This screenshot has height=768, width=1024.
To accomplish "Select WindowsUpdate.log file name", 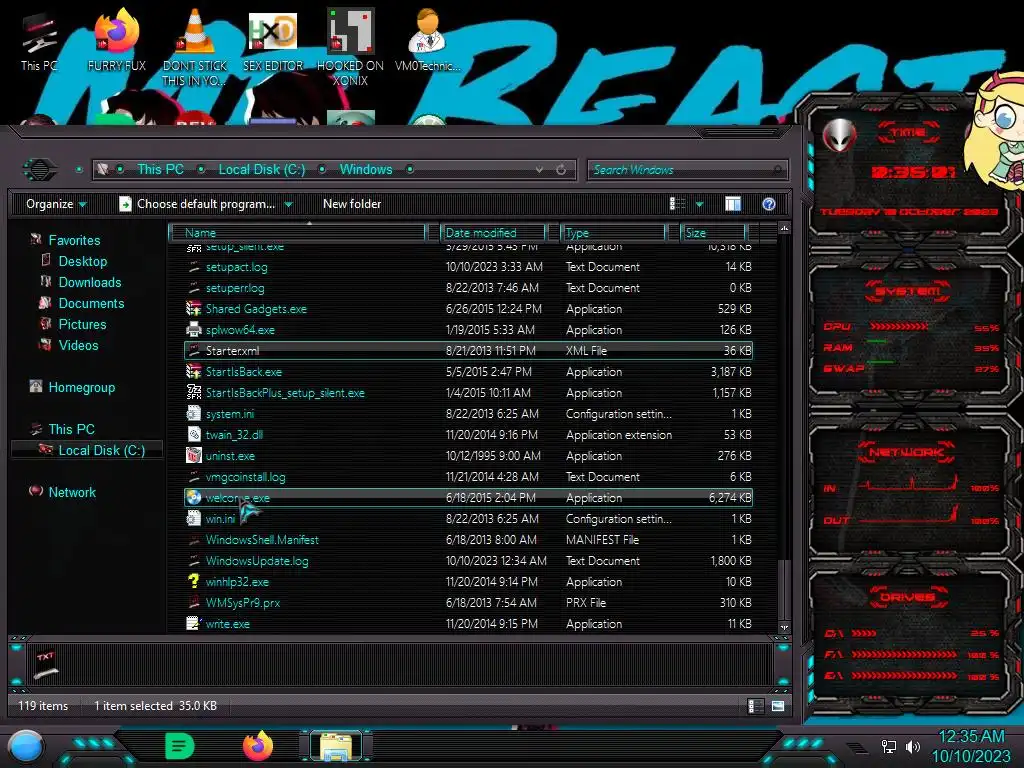I will click(x=257, y=561).
